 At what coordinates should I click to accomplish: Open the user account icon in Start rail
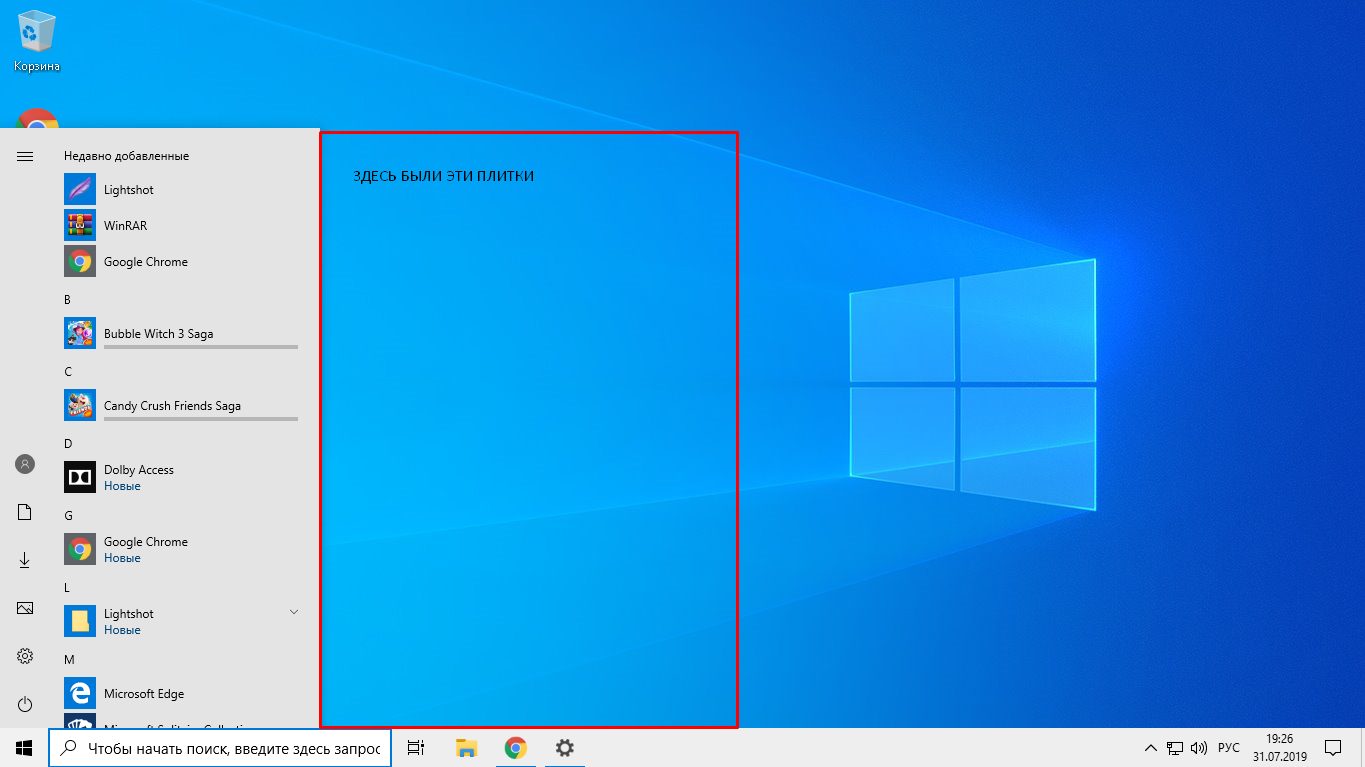coord(25,464)
